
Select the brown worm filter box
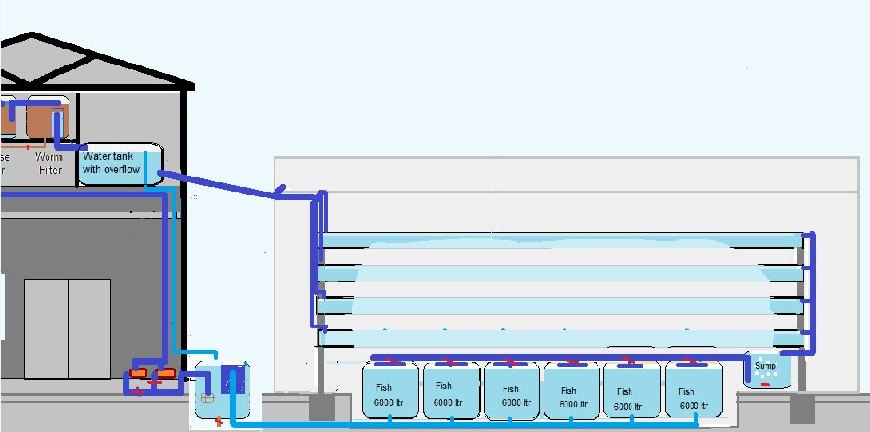point(43,121)
